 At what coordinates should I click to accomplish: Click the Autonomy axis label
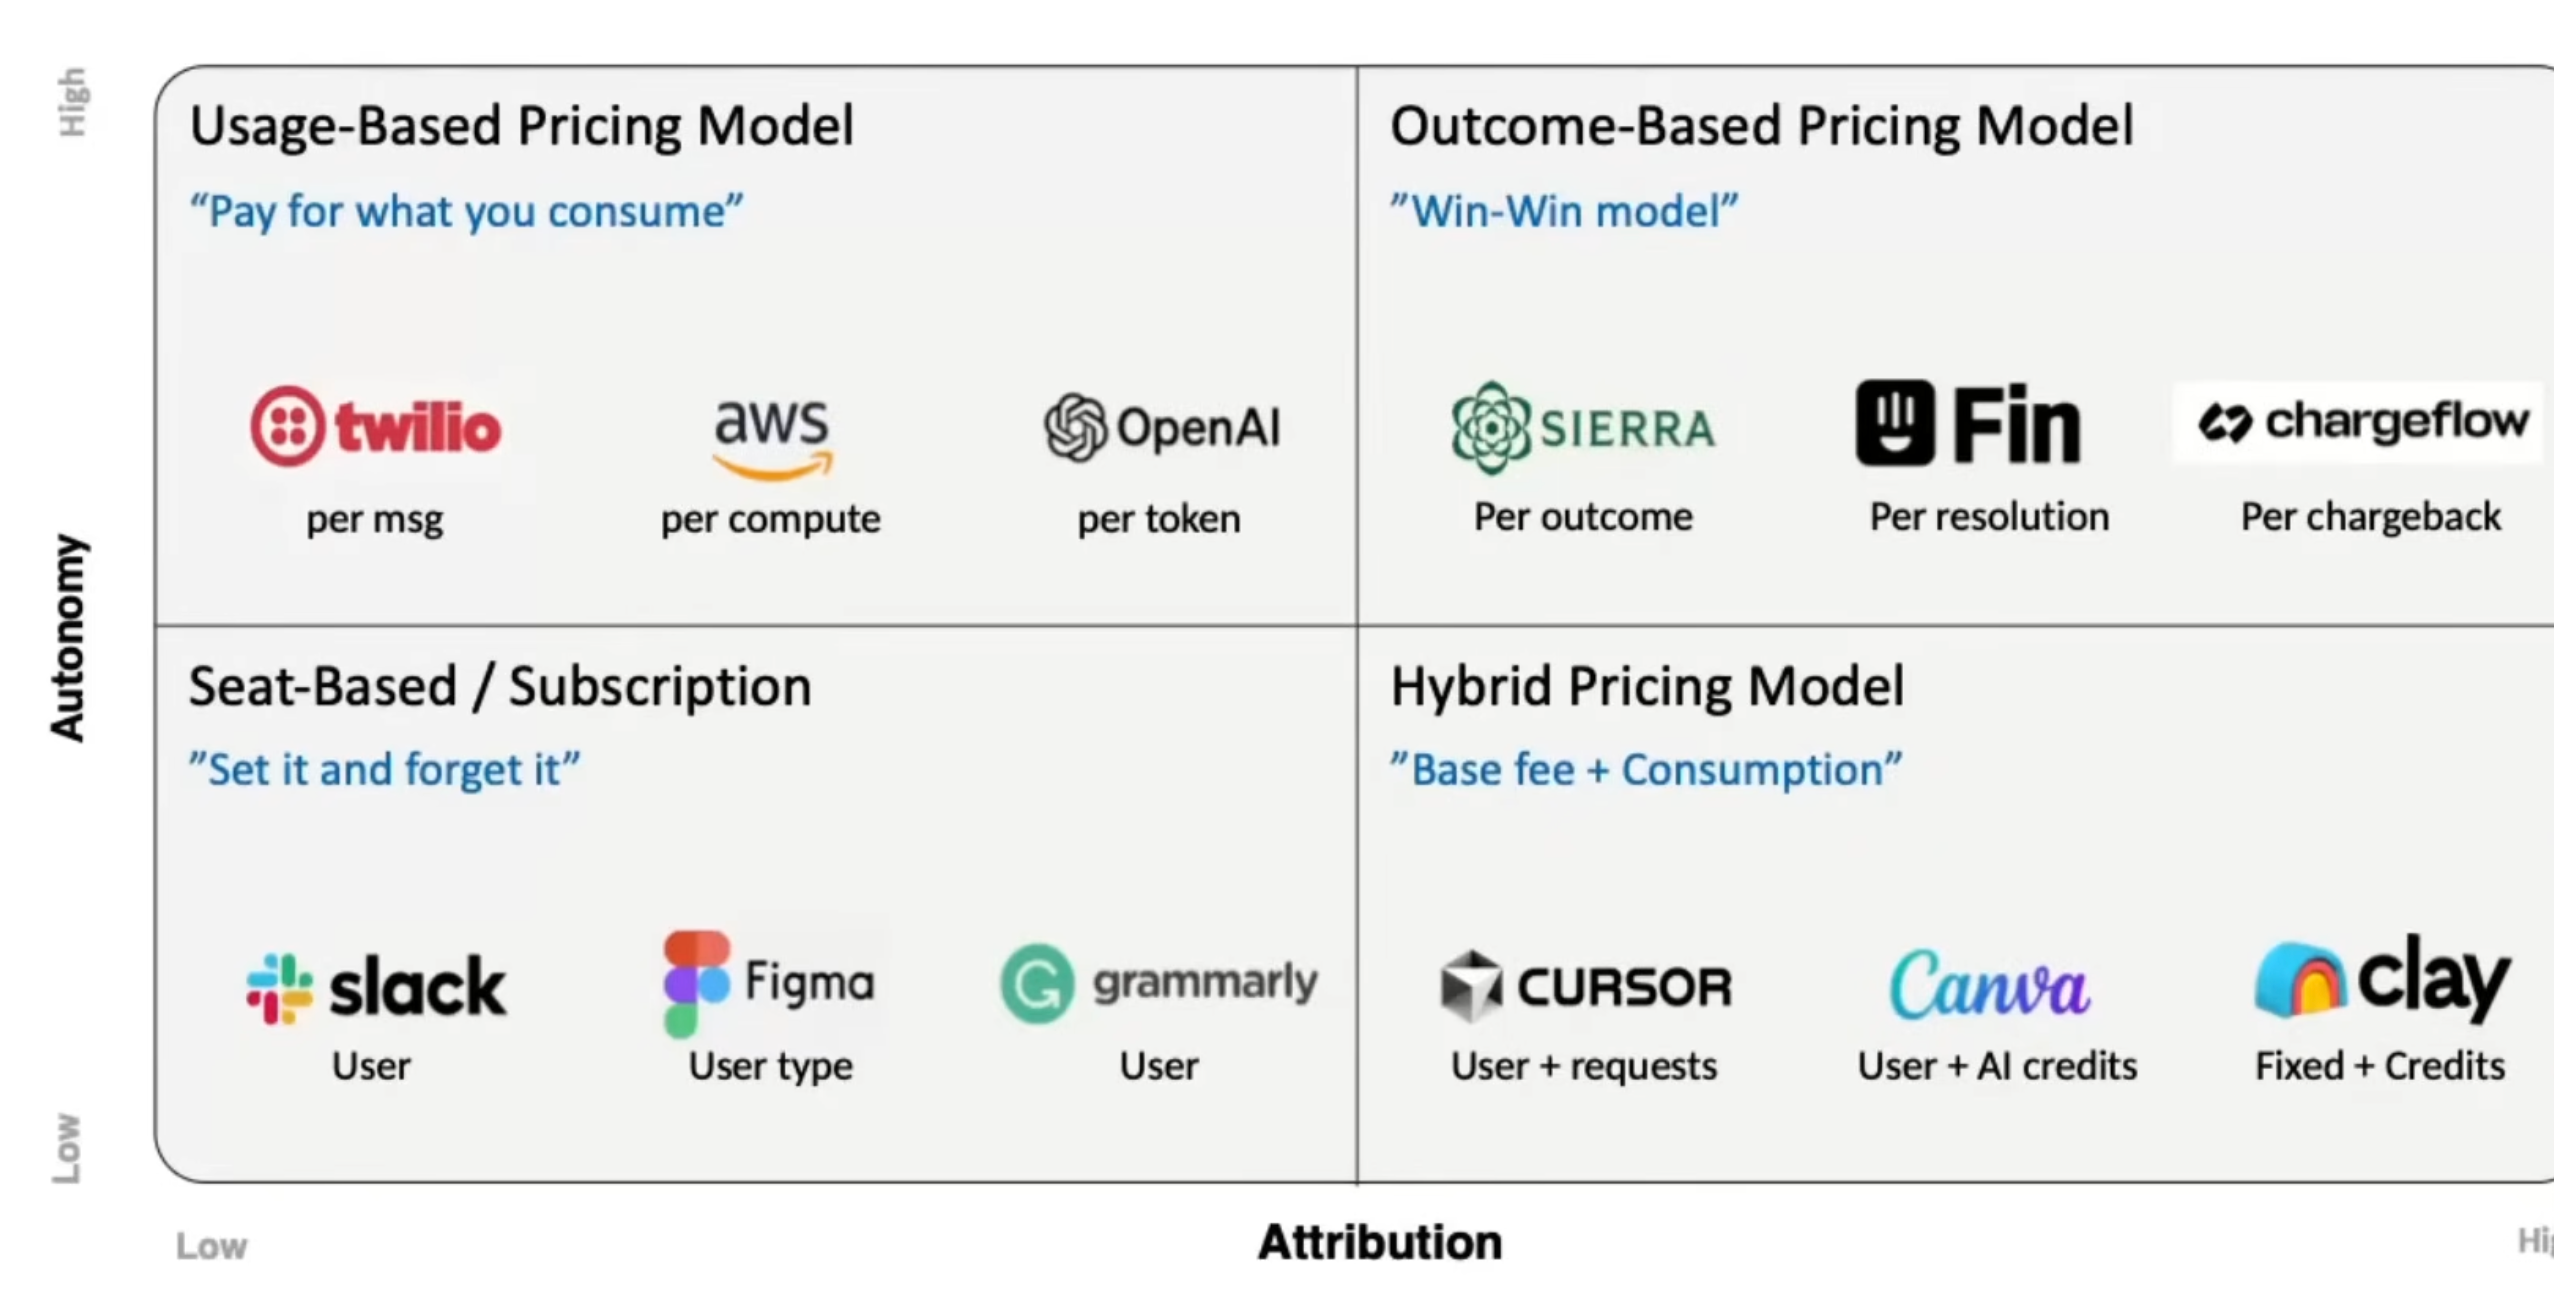click(x=68, y=638)
